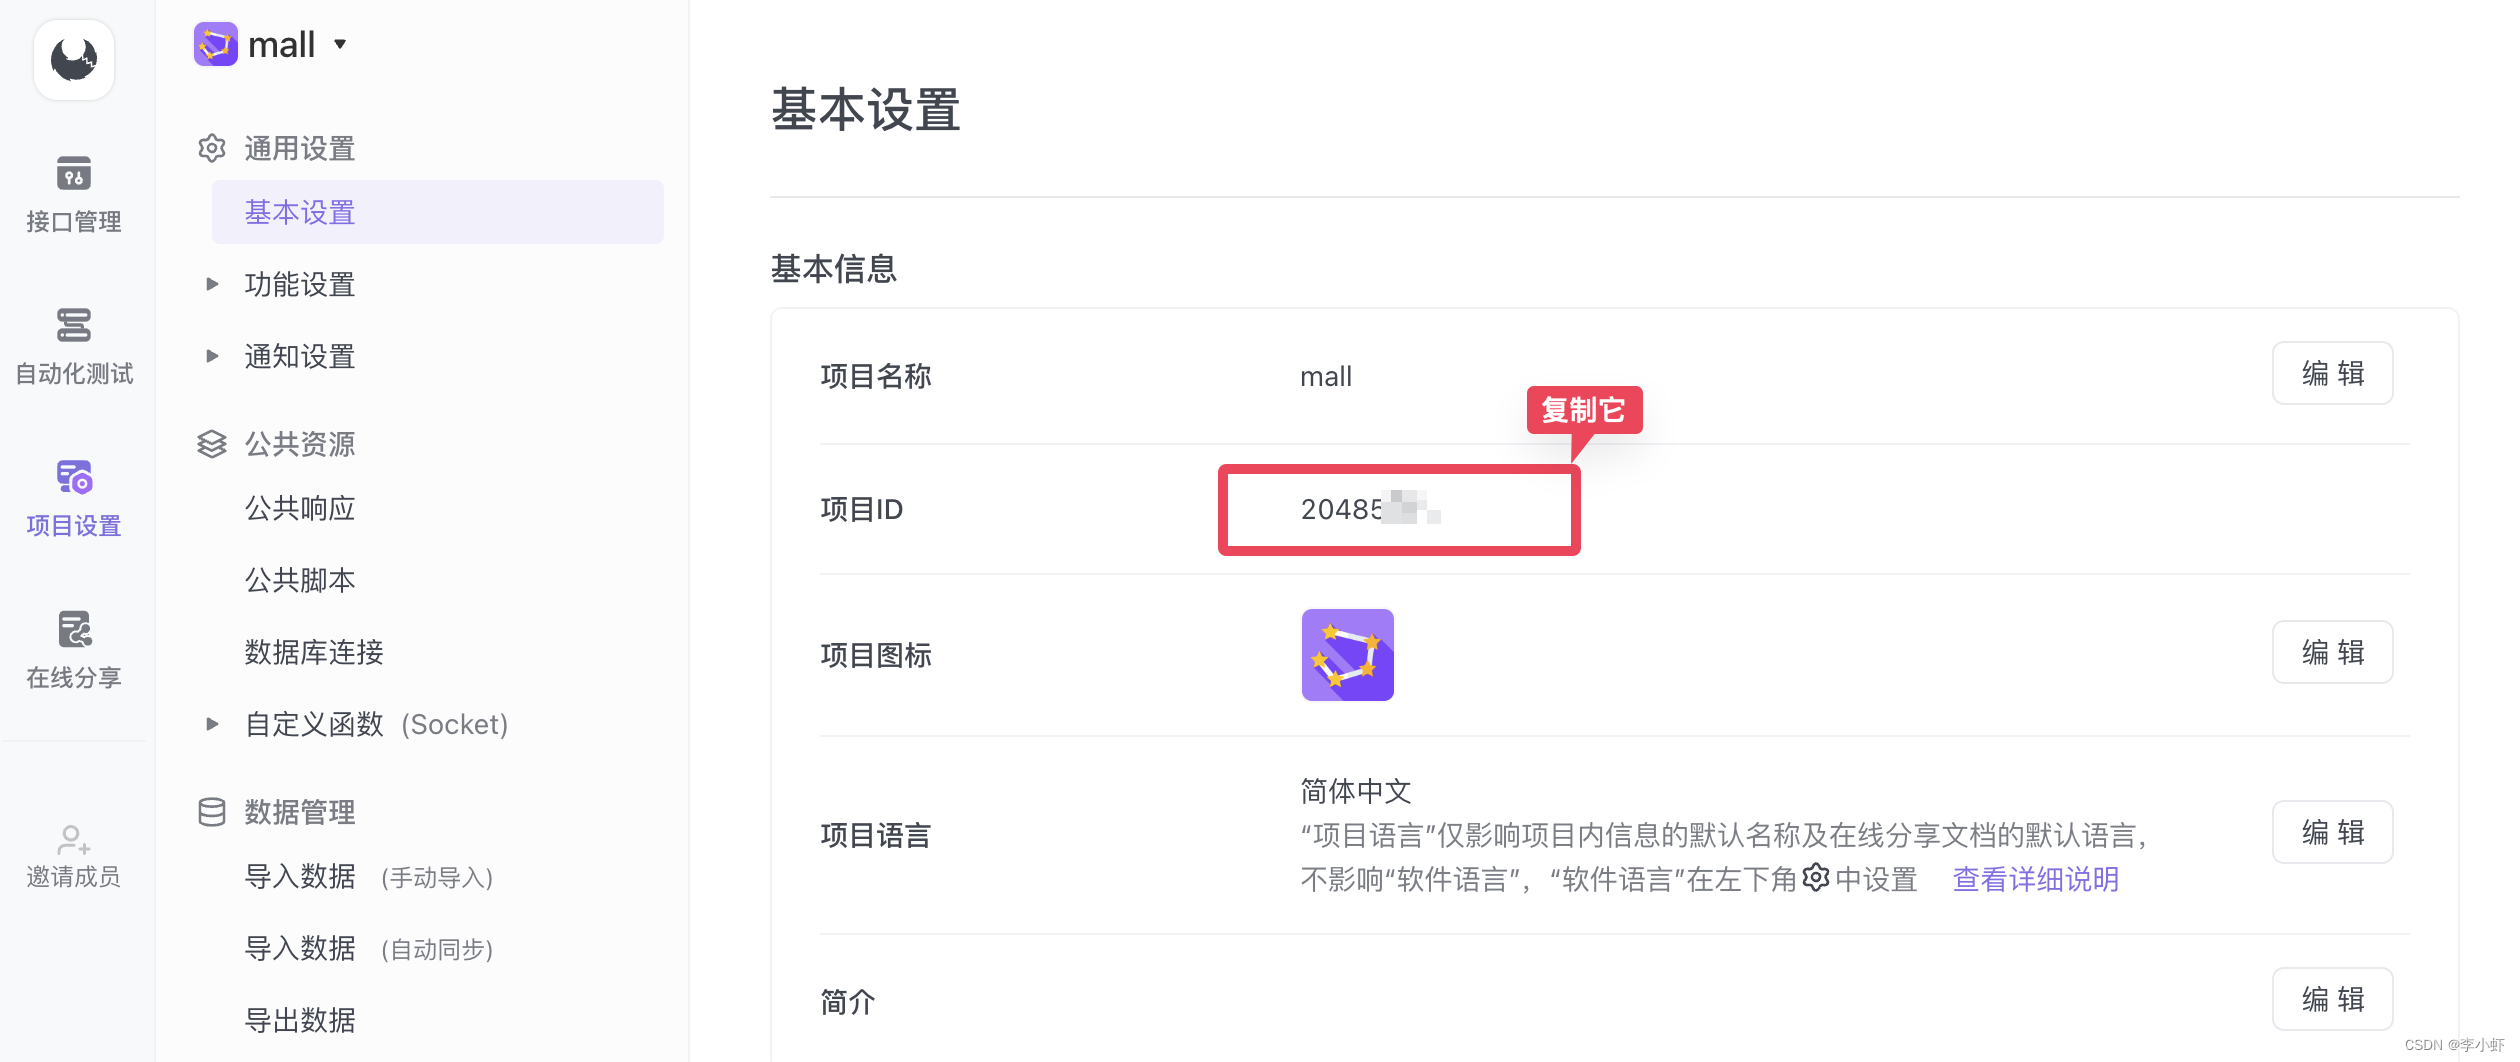Click the 邀请成员 invite icon
Image resolution: width=2520 pixels, height=1062 pixels.
(73, 840)
